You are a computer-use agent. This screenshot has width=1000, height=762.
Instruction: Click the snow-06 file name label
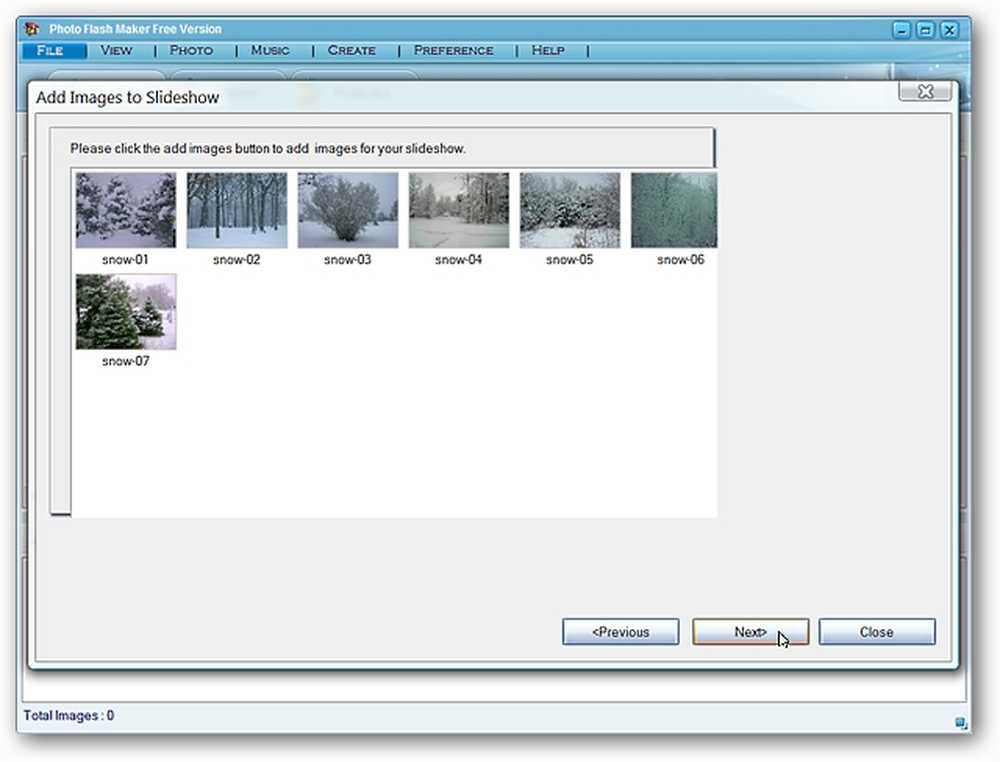680,260
